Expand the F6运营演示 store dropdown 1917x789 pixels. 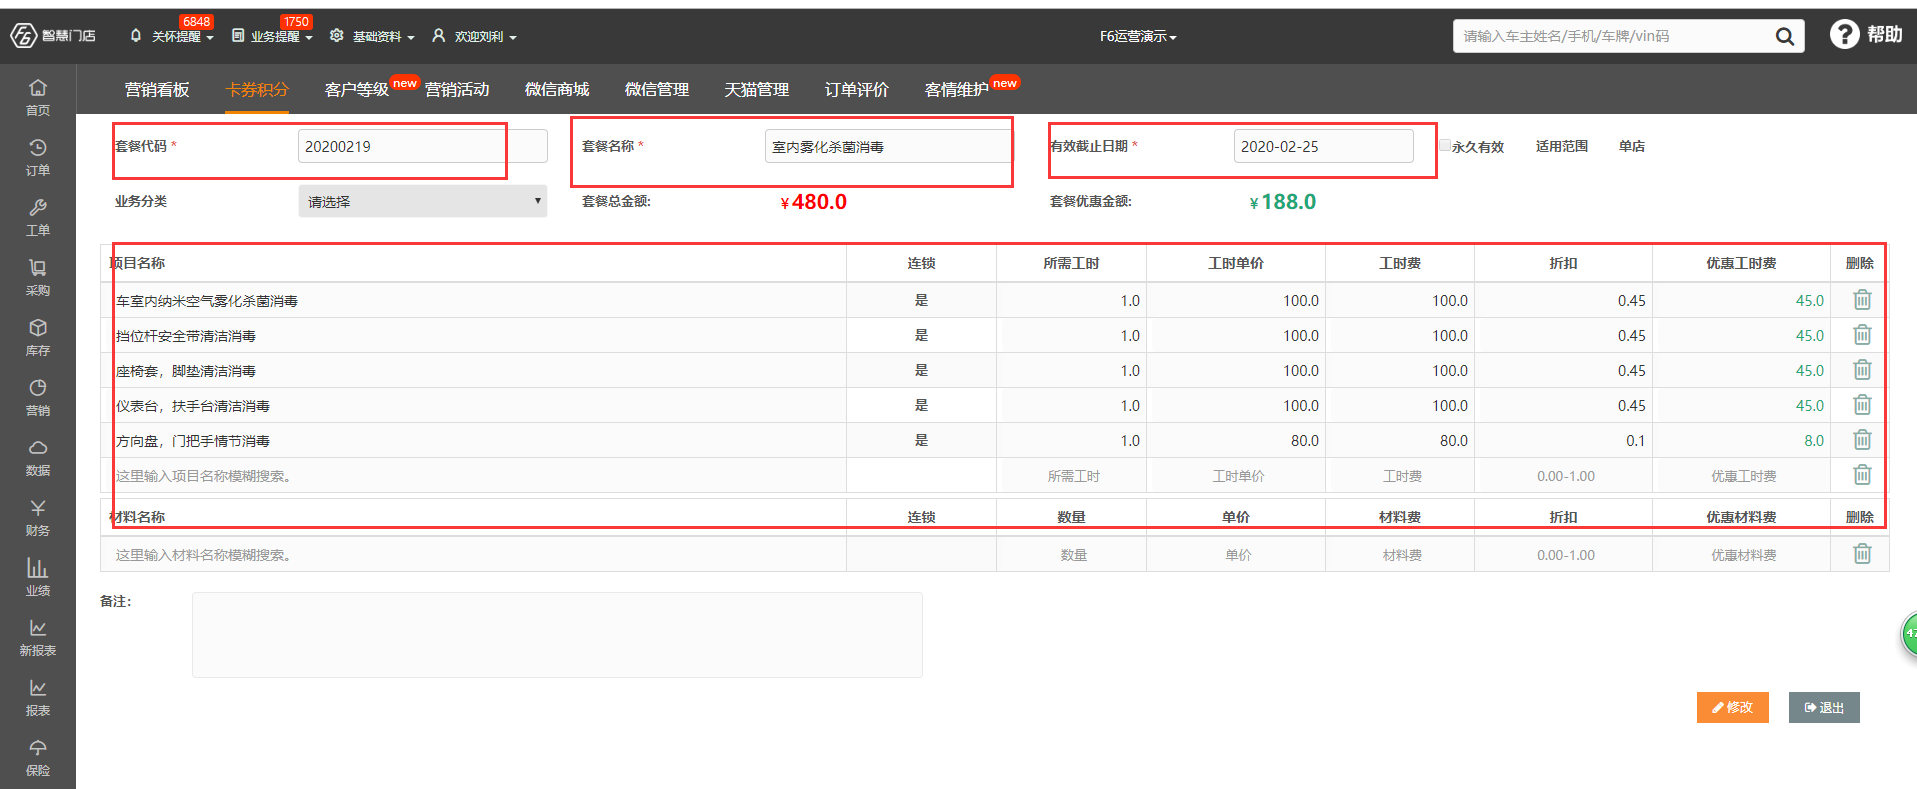point(1138,36)
